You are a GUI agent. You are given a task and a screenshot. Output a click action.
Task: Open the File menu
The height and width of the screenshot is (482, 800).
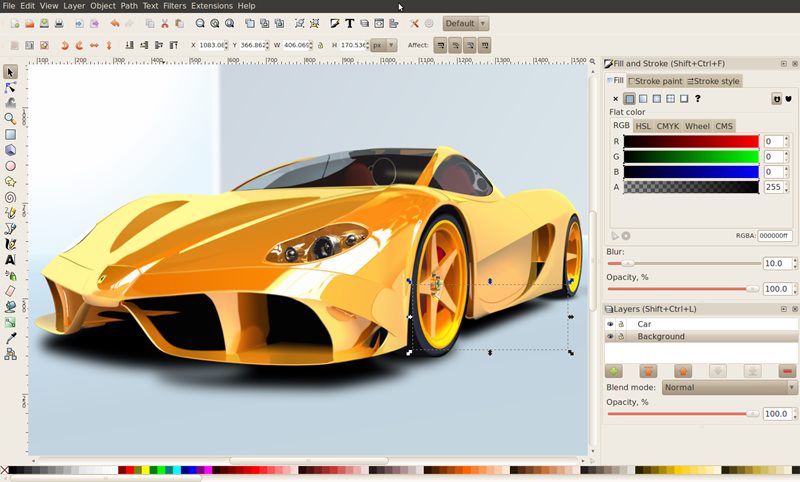(9, 6)
